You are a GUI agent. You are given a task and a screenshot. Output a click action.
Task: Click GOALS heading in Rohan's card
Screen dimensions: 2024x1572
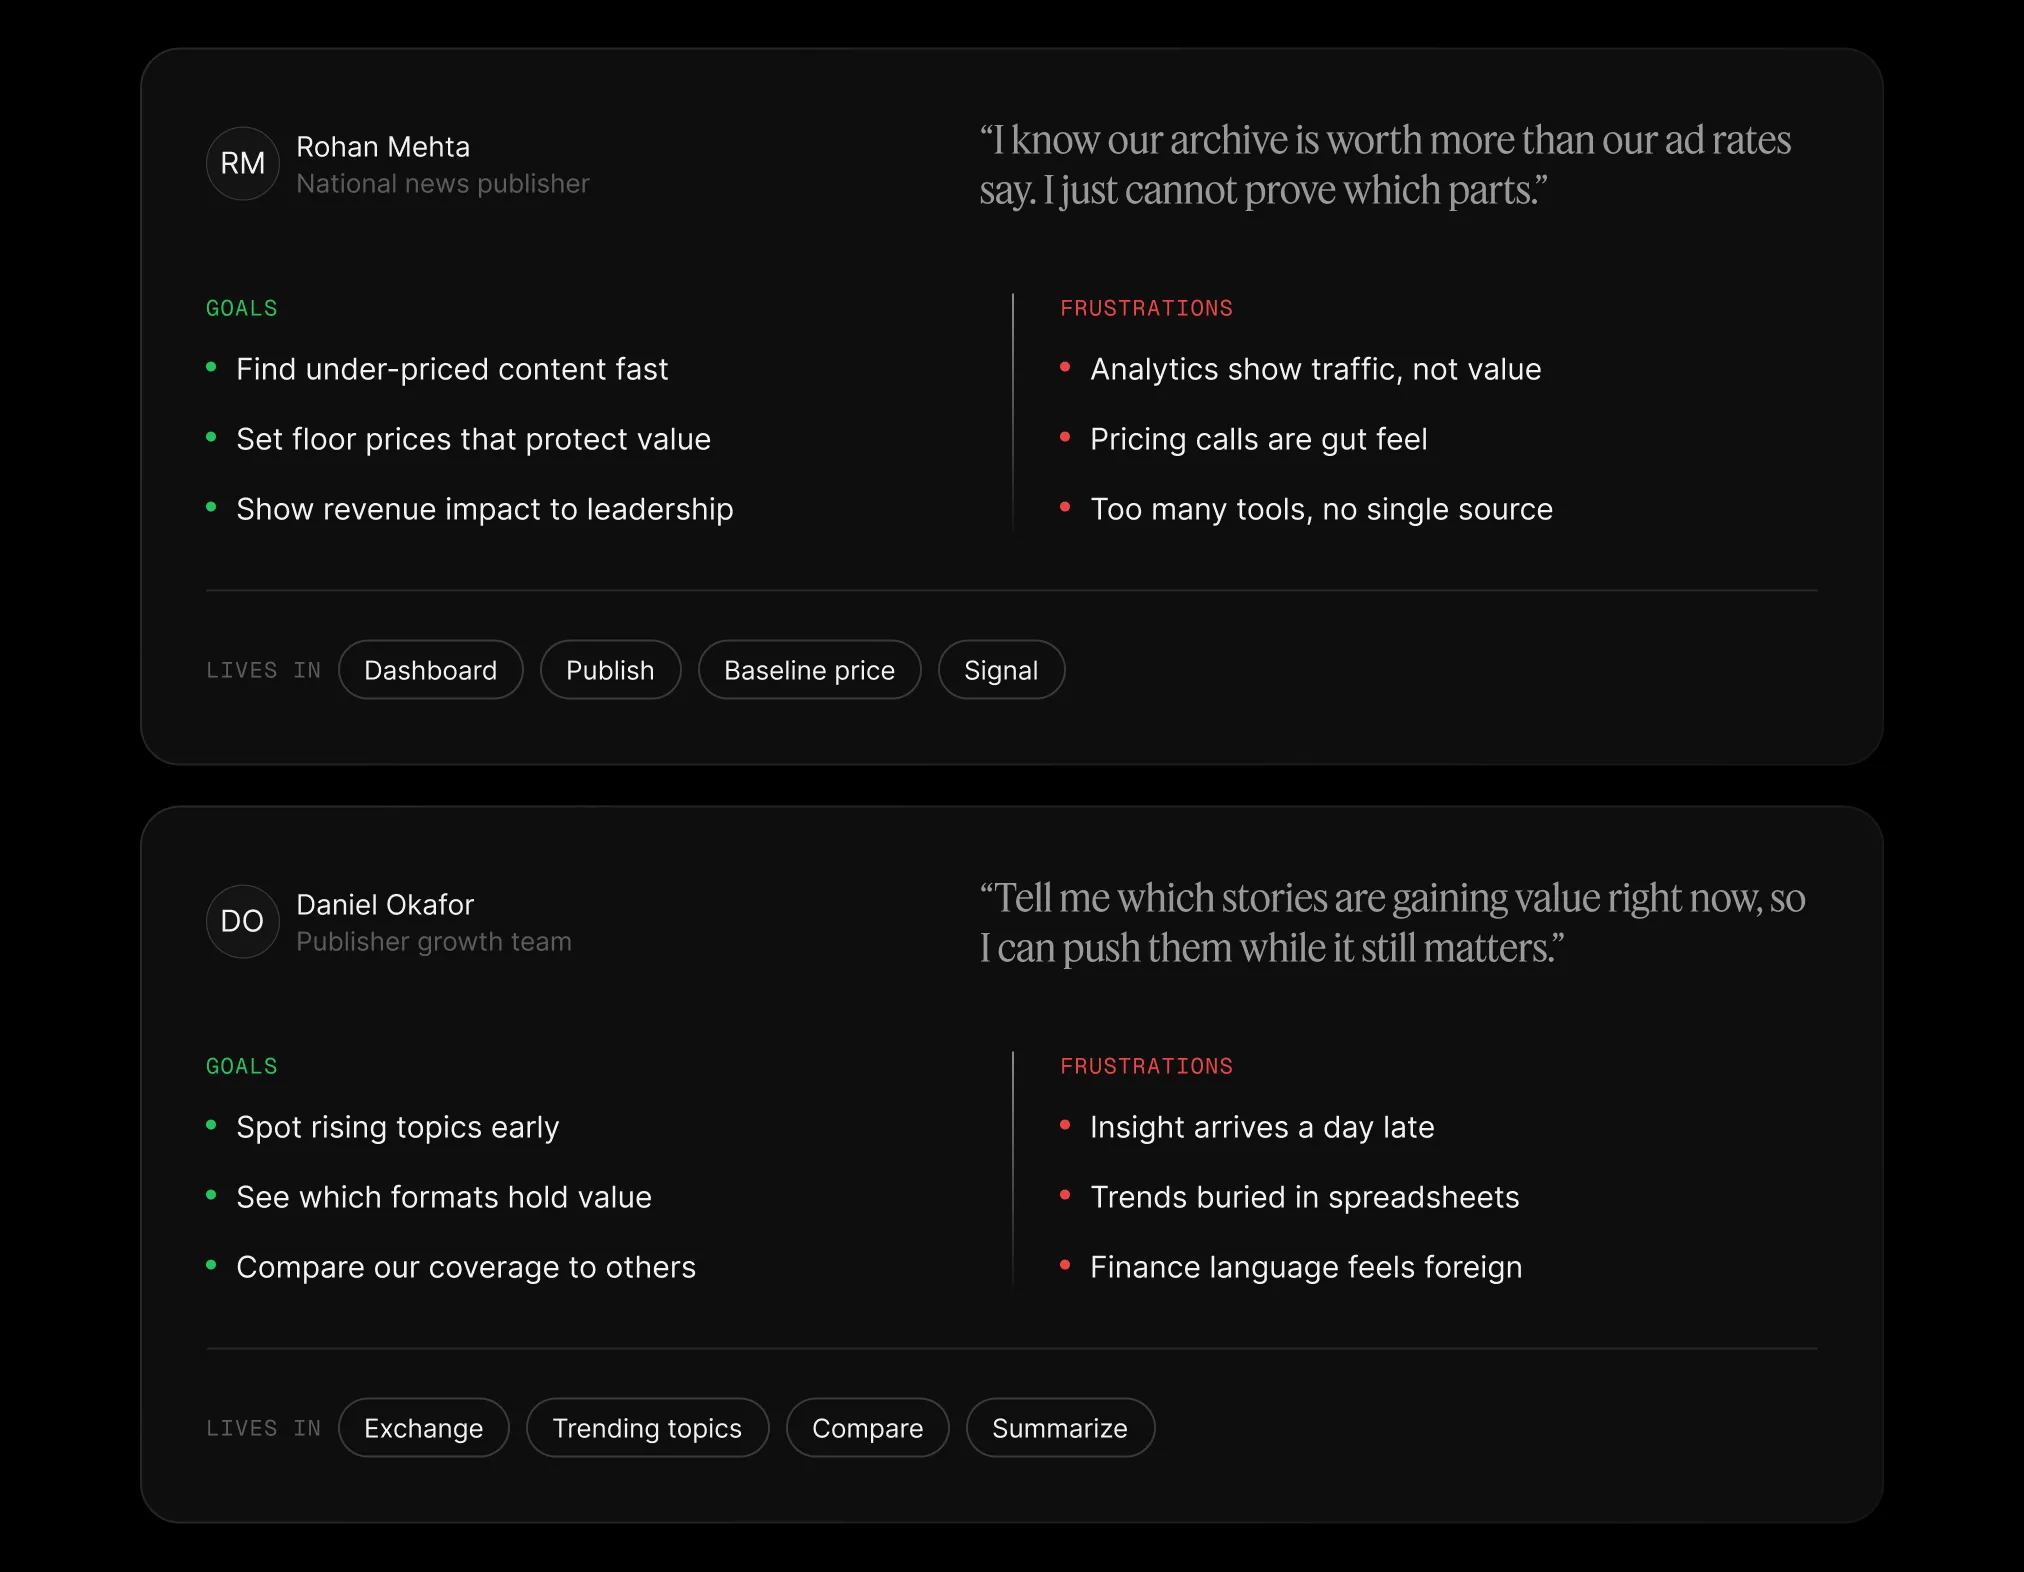pyautogui.click(x=242, y=308)
